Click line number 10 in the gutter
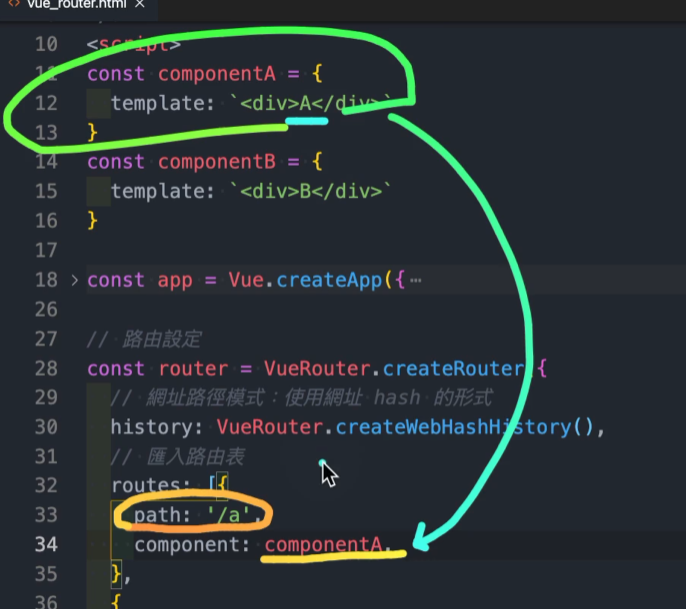Image resolution: width=686 pixels, height=609 pixels. pyautogui.click(x=46, y=44)
